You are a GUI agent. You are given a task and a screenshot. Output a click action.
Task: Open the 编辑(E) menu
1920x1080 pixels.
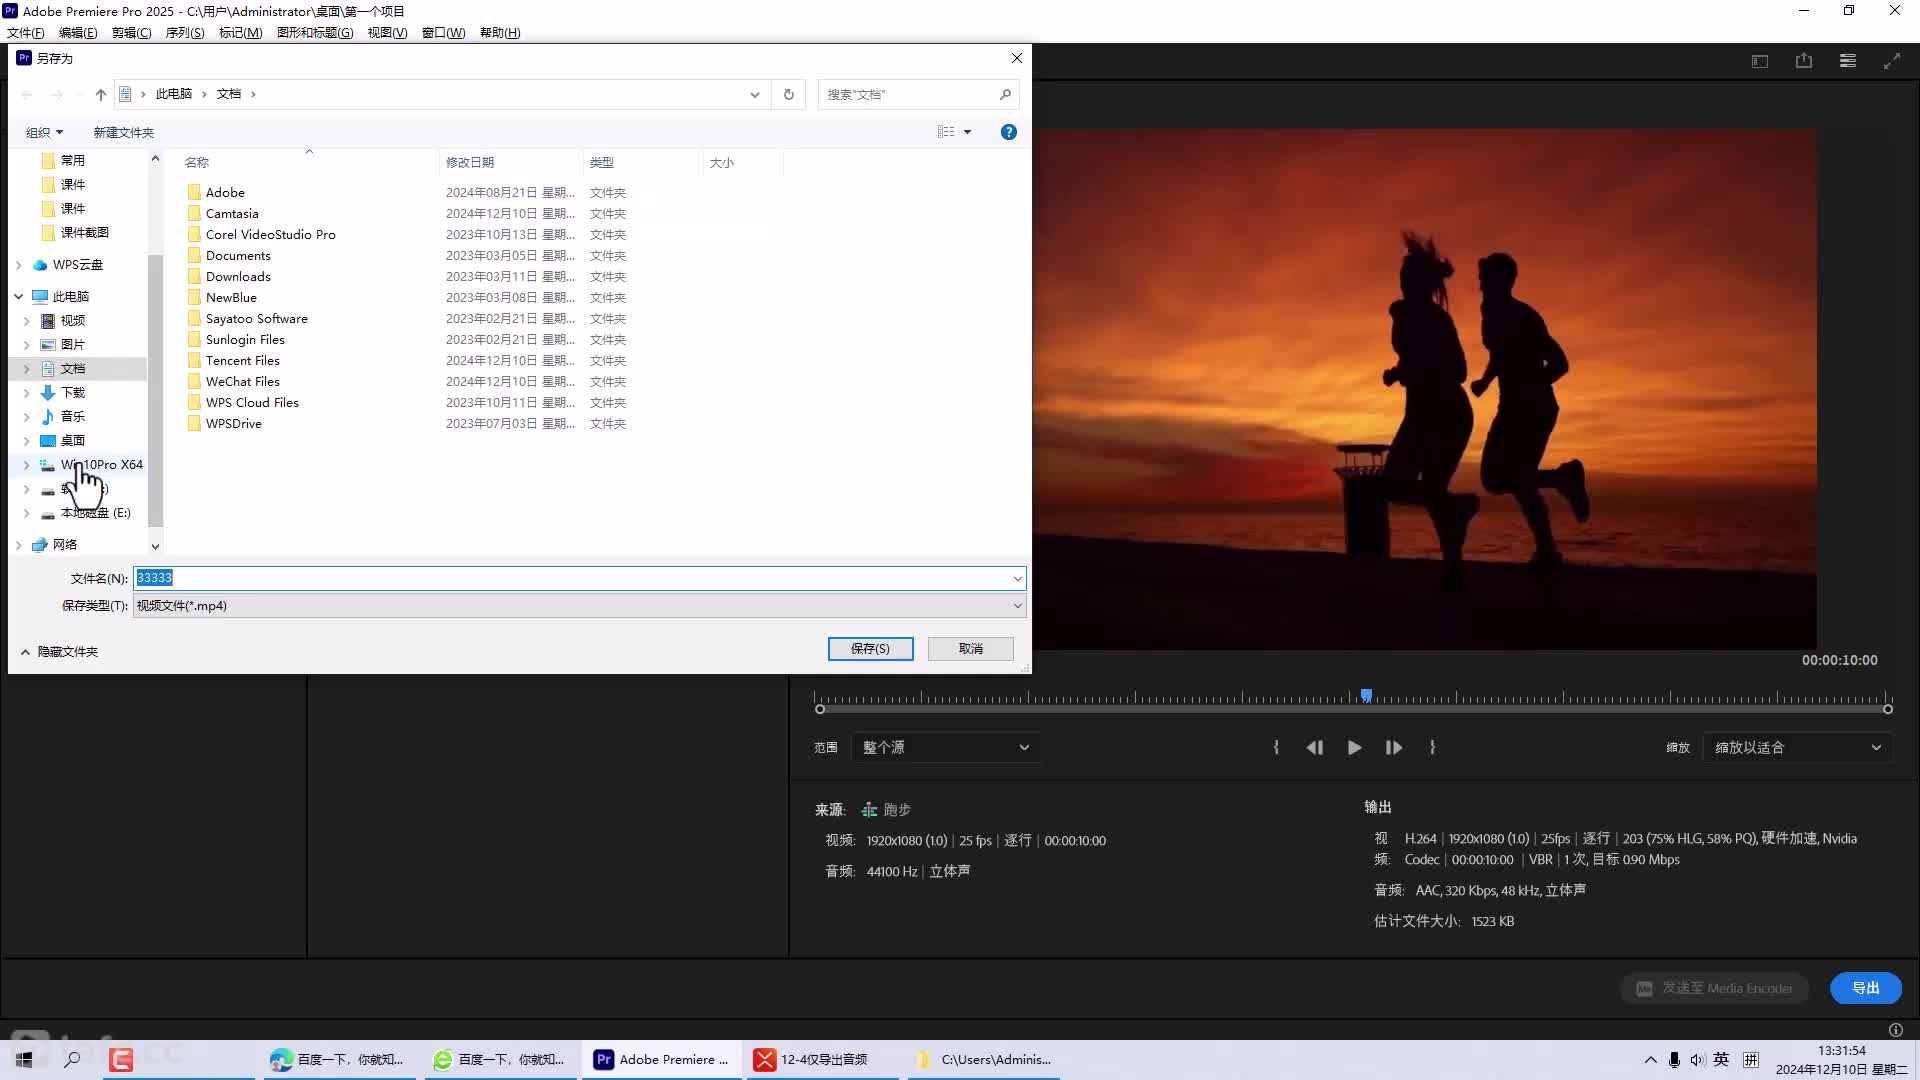pos(78,32)
